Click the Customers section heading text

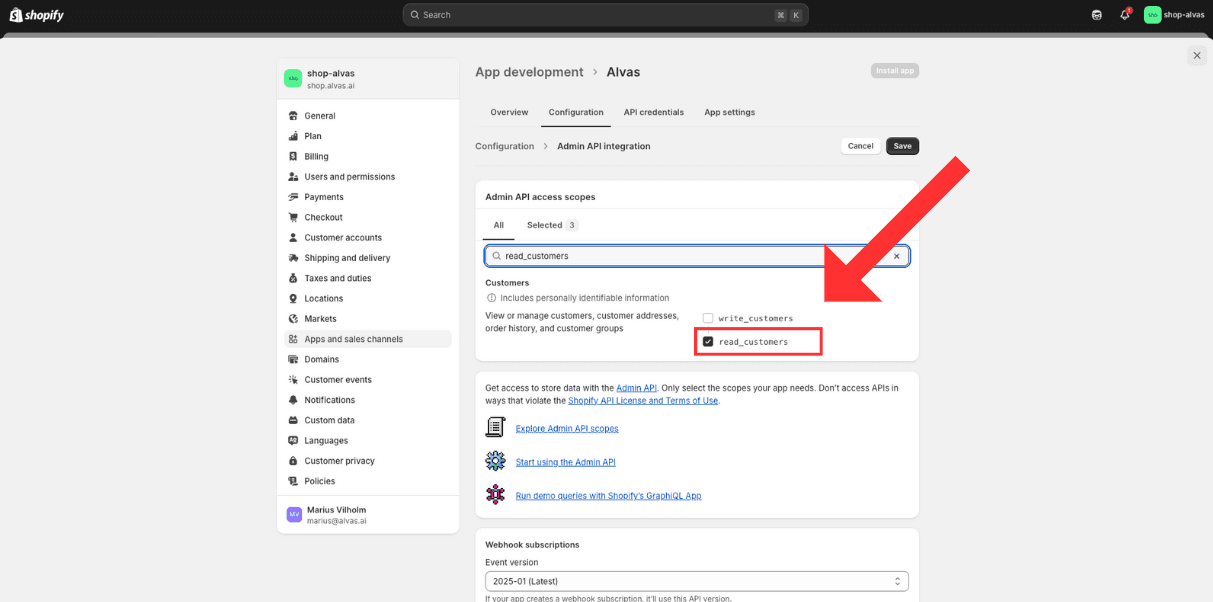tap(507, 283)
